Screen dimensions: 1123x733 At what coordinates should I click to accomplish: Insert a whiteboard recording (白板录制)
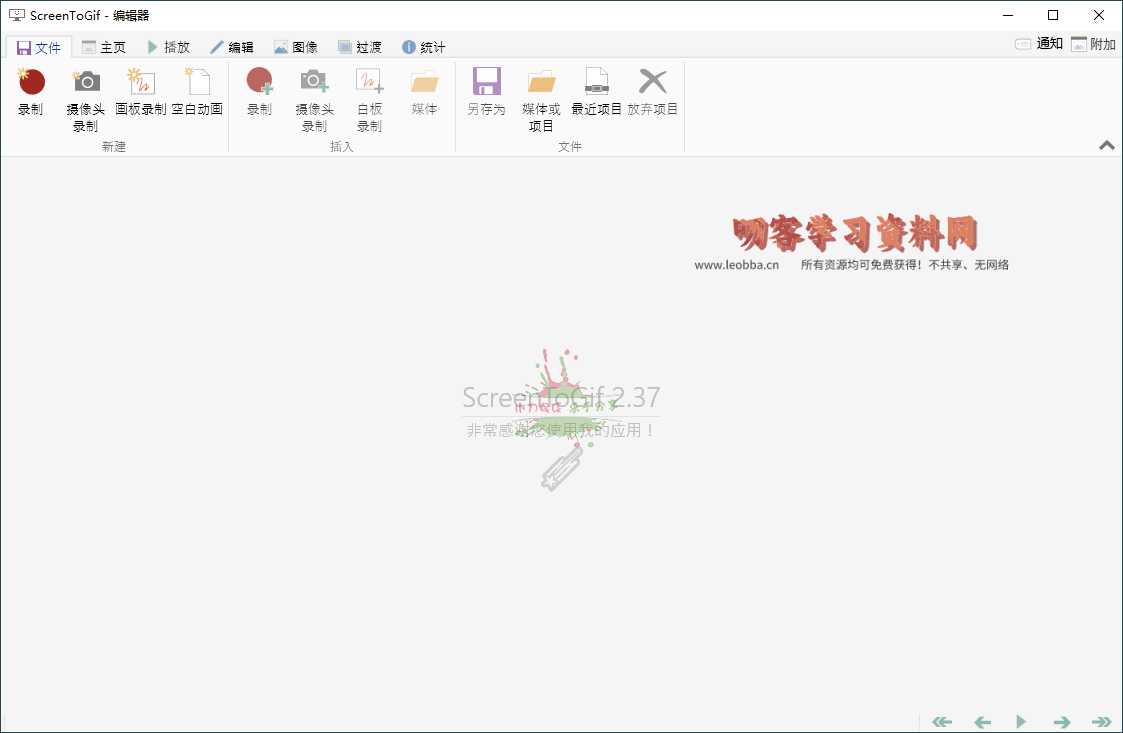[x=370, y=100]
